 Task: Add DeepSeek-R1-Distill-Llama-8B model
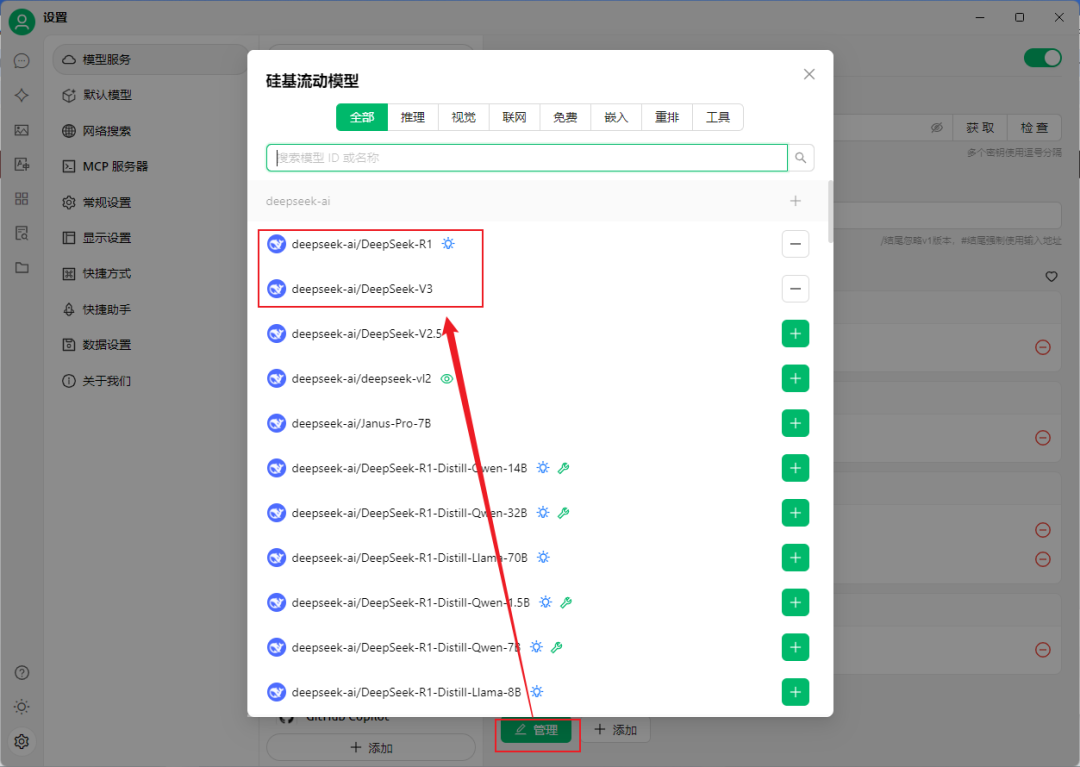coord(796,692)
